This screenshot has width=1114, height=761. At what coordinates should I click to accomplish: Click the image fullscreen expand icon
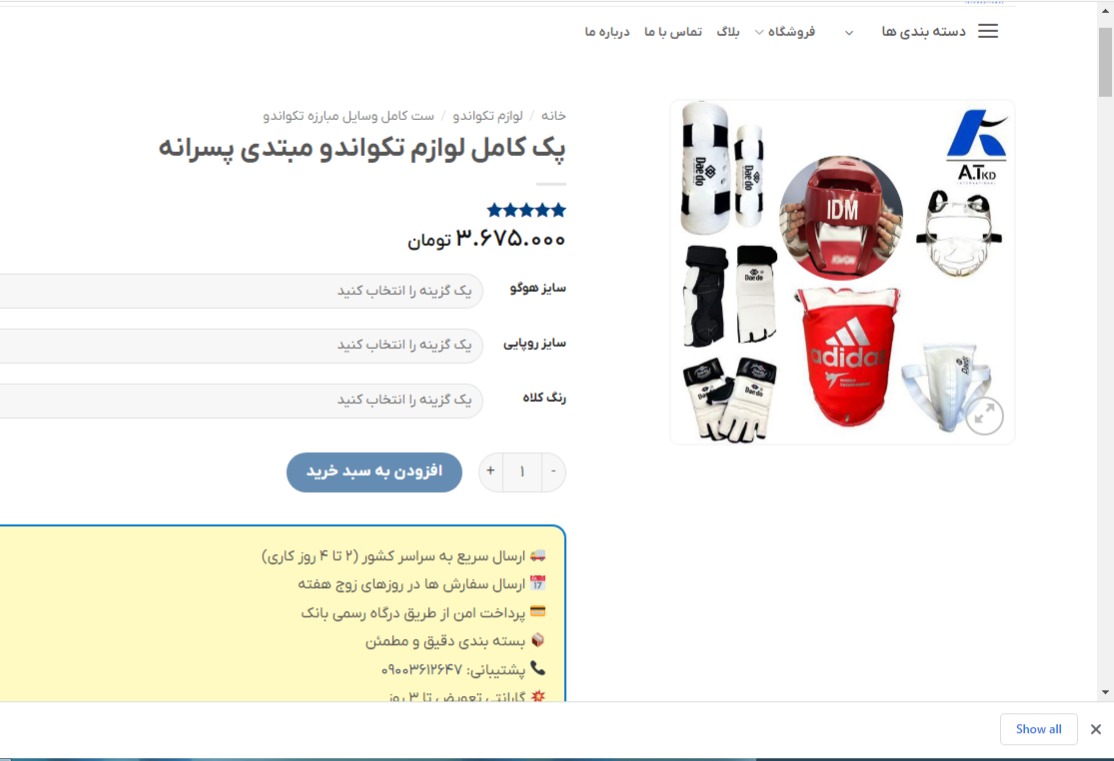coord(984,416)
